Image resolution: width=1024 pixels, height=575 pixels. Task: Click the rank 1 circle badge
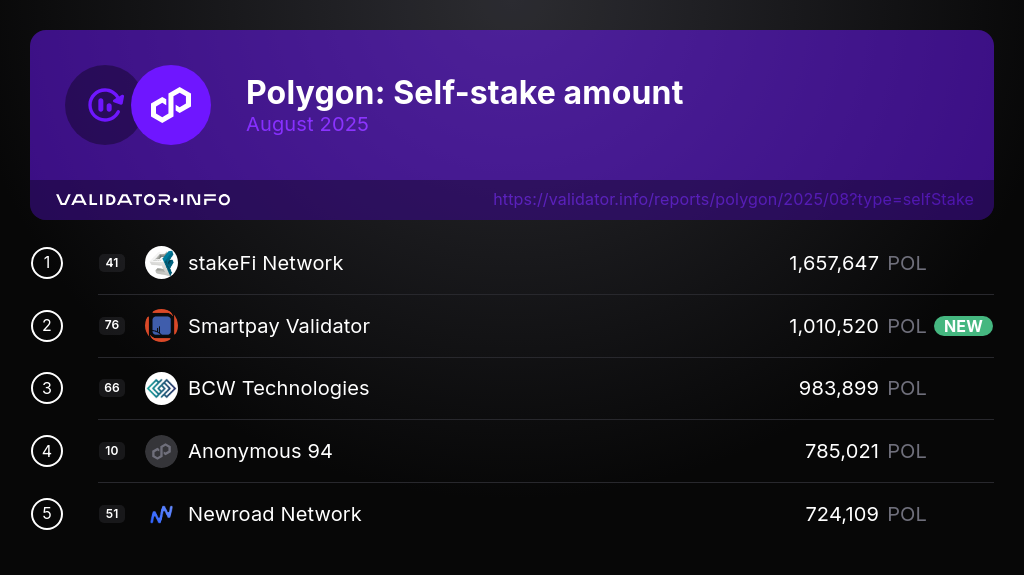pos(47,263)
